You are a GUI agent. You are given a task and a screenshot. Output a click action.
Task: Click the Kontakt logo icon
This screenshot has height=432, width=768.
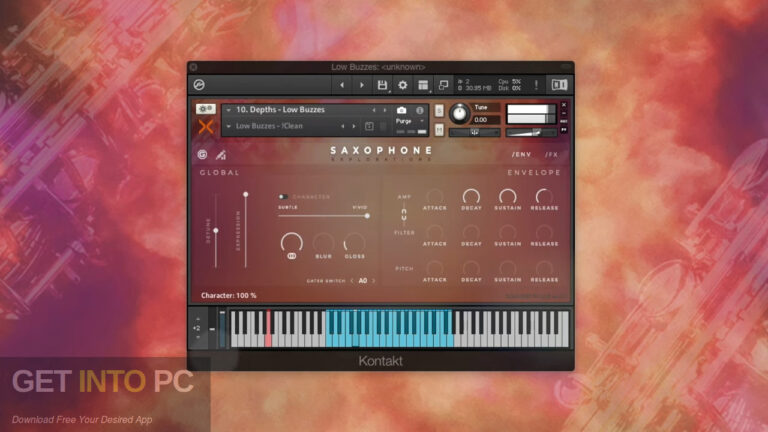click(199, 85)
